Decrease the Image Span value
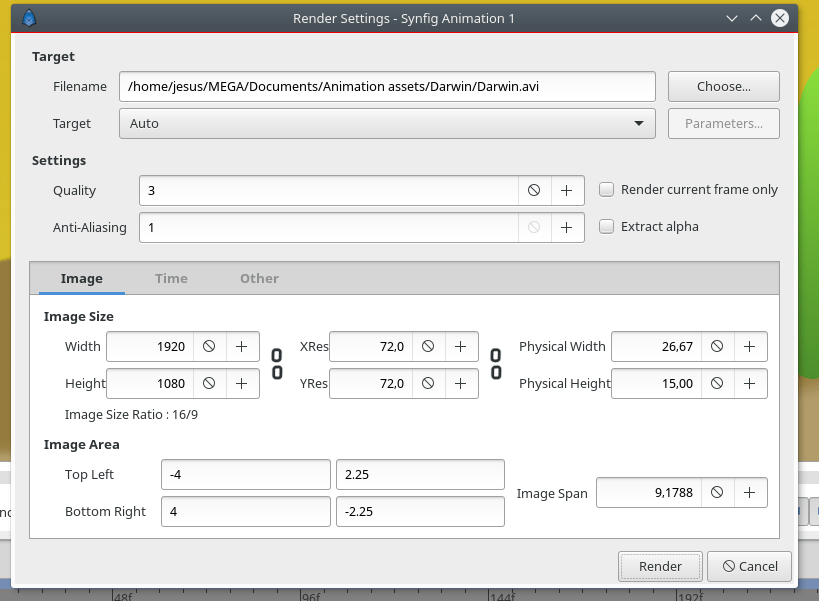 coord(717,492)
